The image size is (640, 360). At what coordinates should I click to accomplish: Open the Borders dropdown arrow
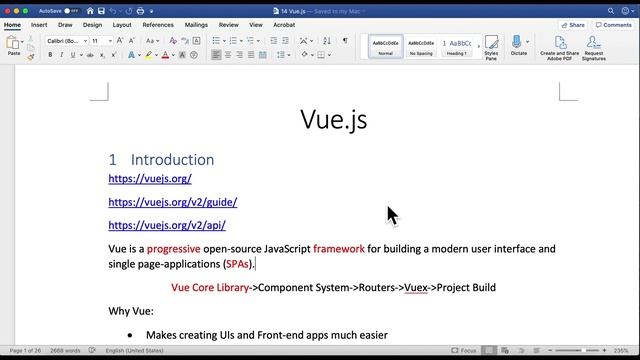329,55
